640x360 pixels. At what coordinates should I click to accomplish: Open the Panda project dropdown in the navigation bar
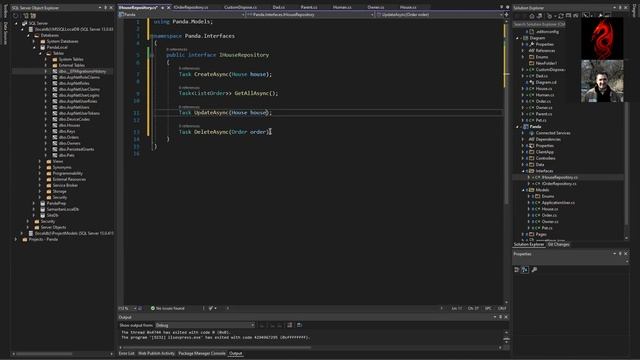click(x=182, y=15)
